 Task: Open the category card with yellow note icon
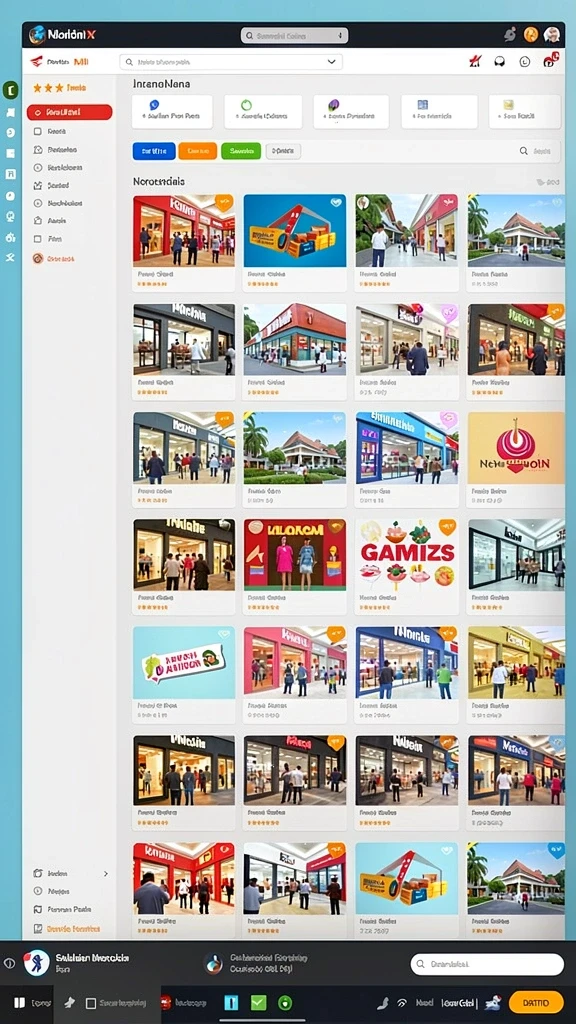pyautogui.click(x=524, y=111)
